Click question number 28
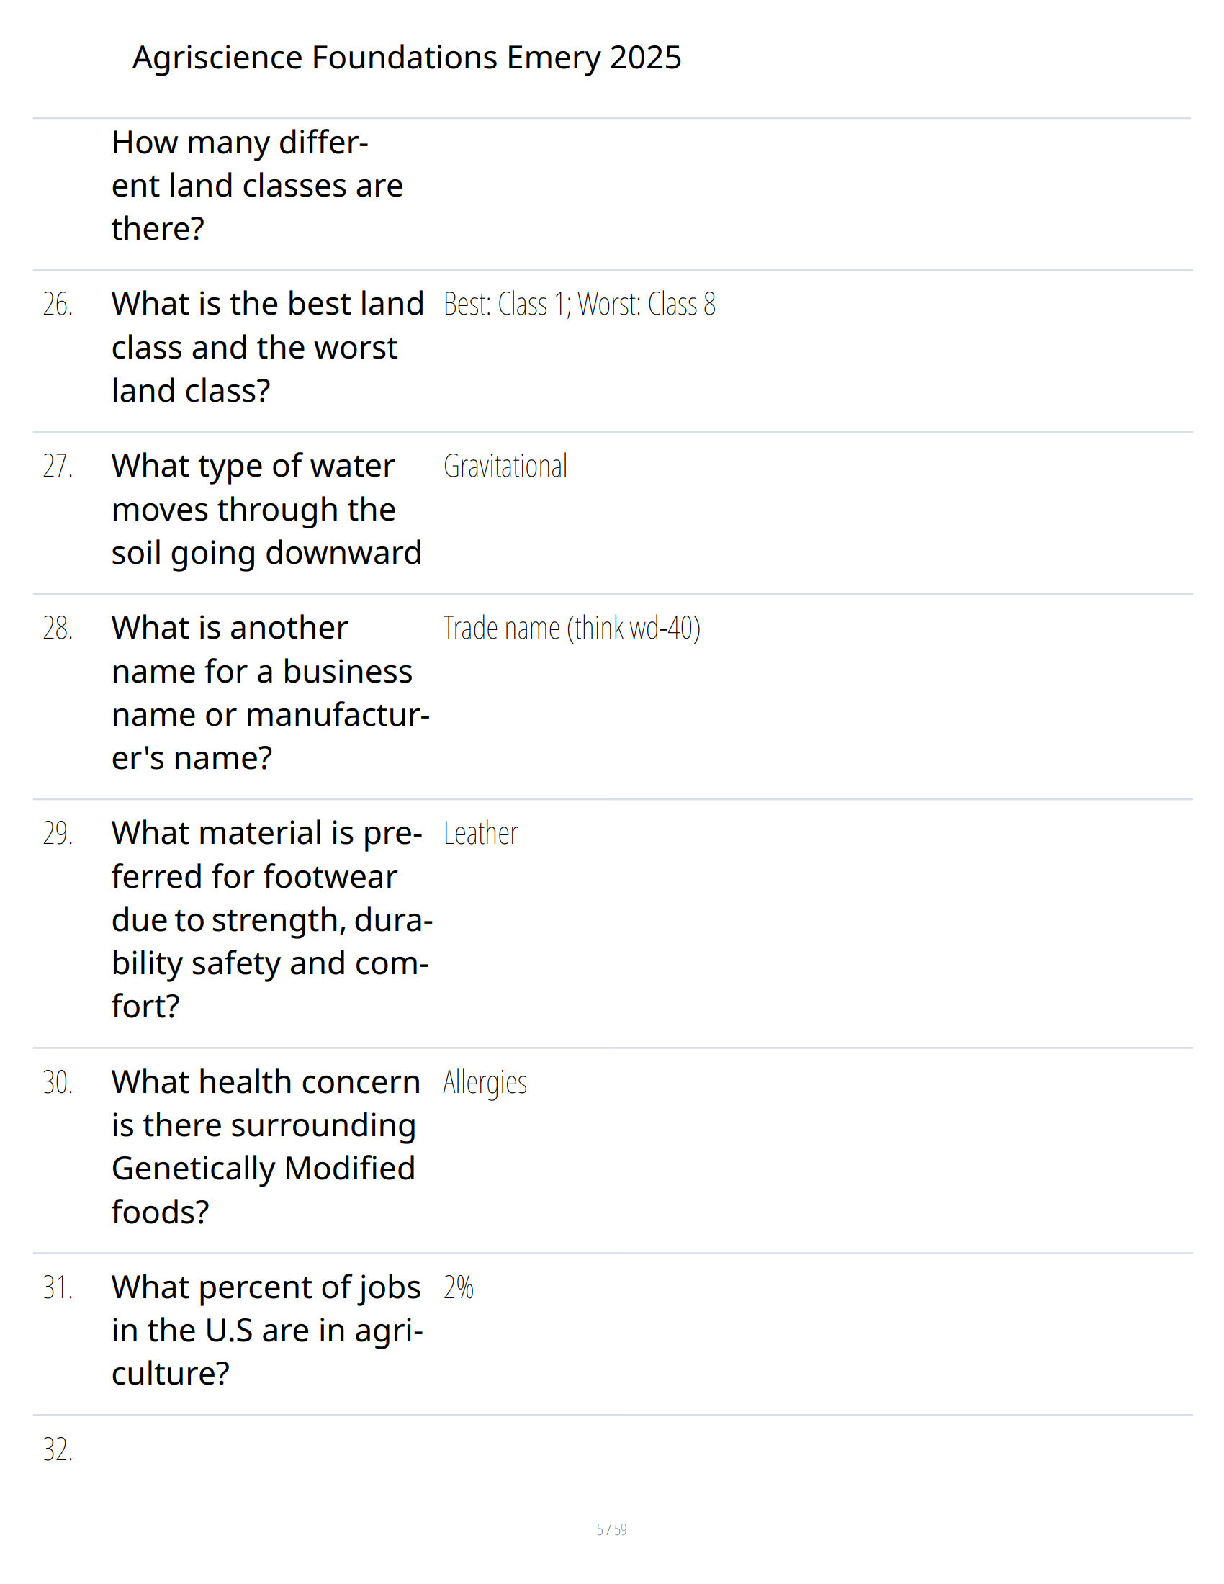 [x=57, y=629]
